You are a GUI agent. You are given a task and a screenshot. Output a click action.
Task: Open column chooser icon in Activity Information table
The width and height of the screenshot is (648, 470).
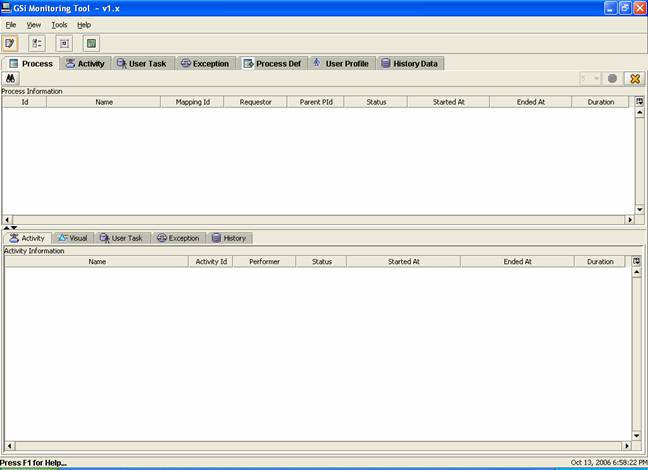pyautogui.click(x=637, y=261)
